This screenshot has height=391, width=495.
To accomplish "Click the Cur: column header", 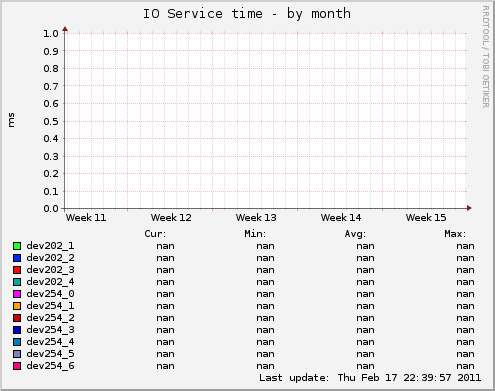I will (x=155, y=234).
